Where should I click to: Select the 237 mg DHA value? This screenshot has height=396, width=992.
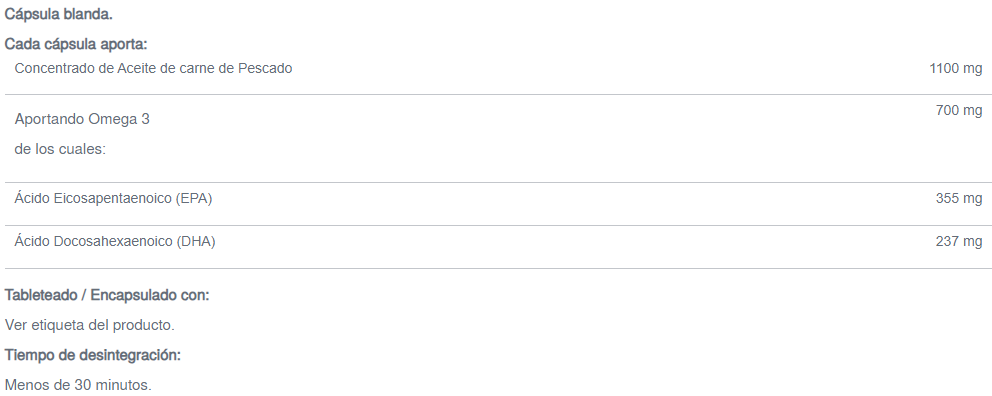tap(958, 242)
